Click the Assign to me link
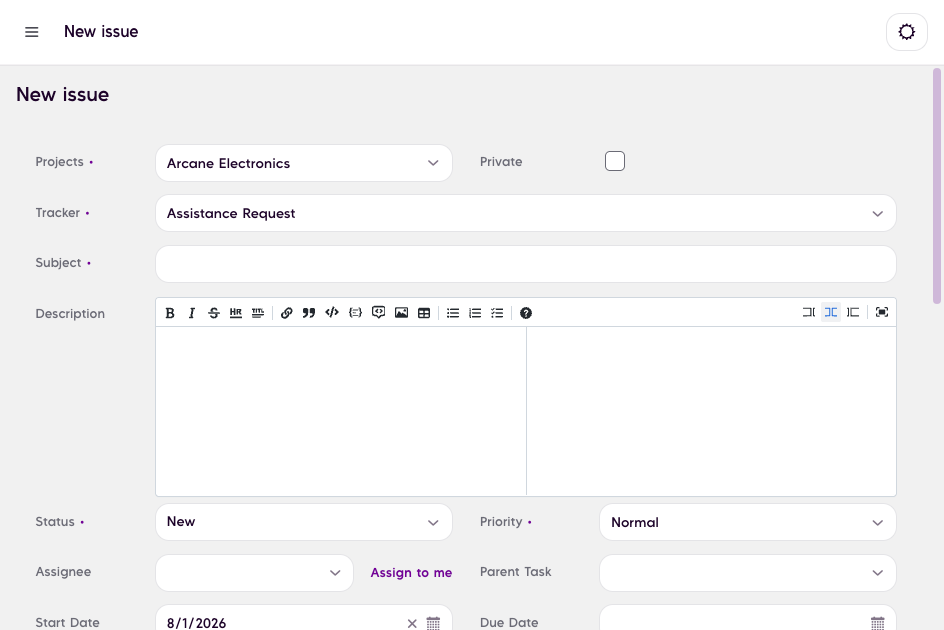The height and width of the screenshot is (630, 944). coord(411,573)
